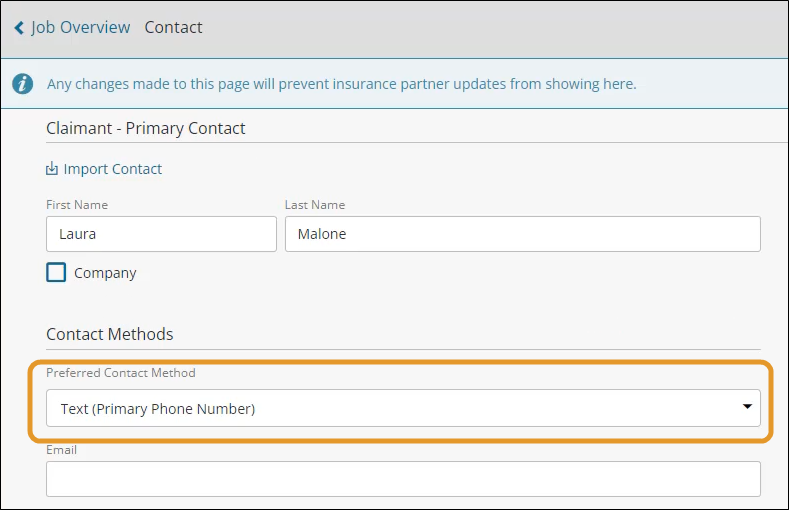Open the Text (Primary Phone Number) dropdown
This screenshot has width=789, height=510.
pyautogui.click(x=404, y=408)
